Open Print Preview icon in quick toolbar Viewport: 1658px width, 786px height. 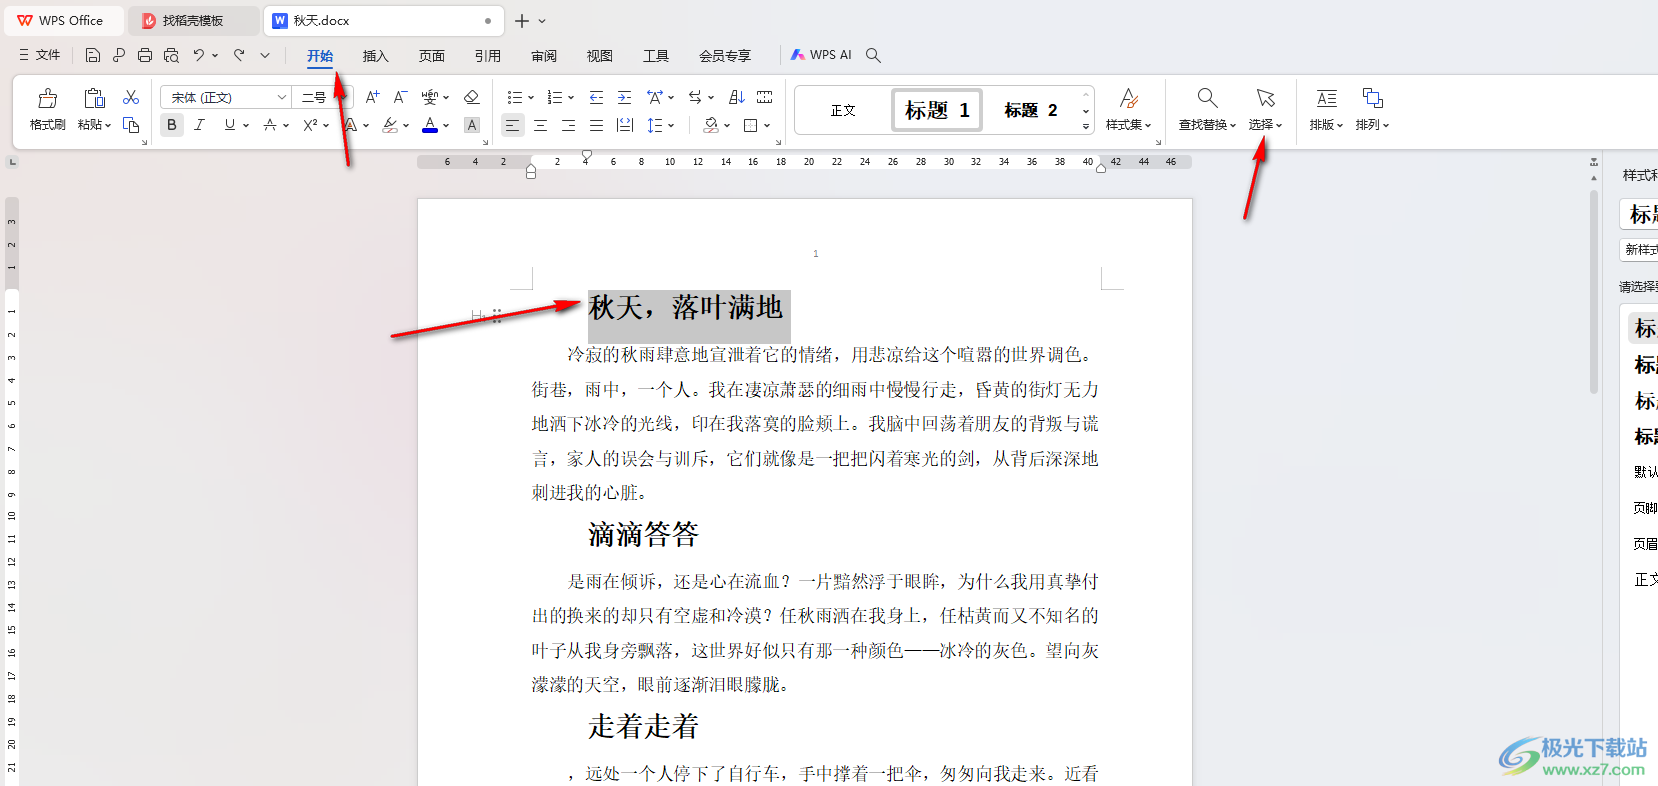(171, 55)
